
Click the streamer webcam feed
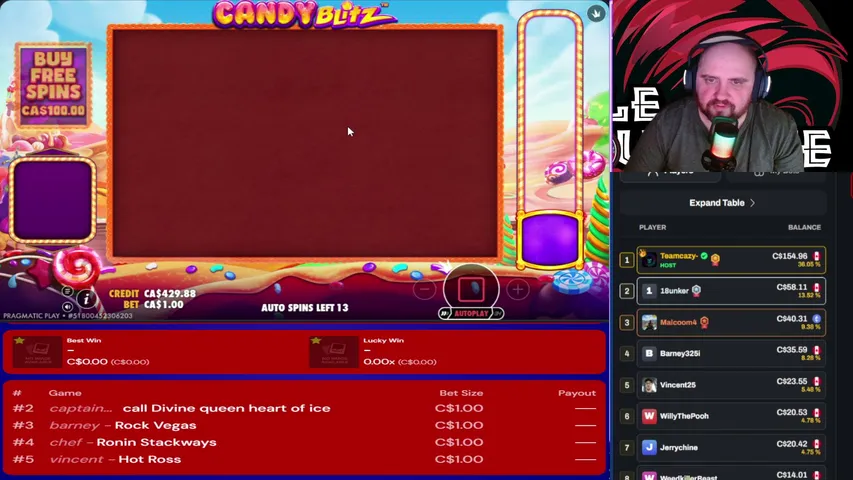pos(731,86)
